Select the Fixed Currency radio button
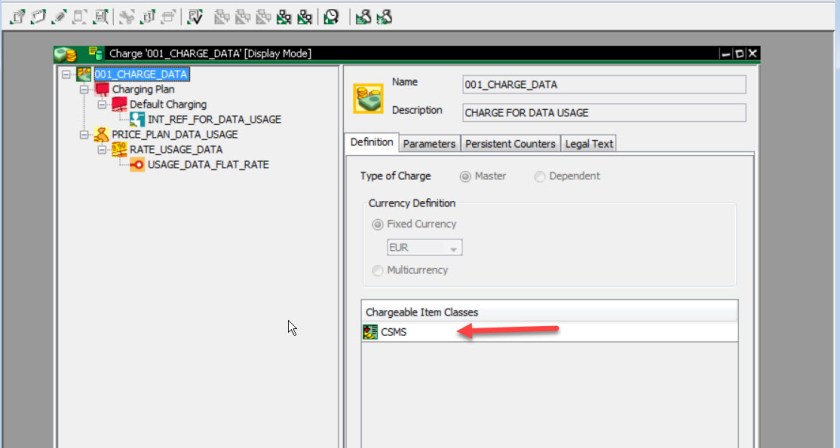 (x=378, y=225)
